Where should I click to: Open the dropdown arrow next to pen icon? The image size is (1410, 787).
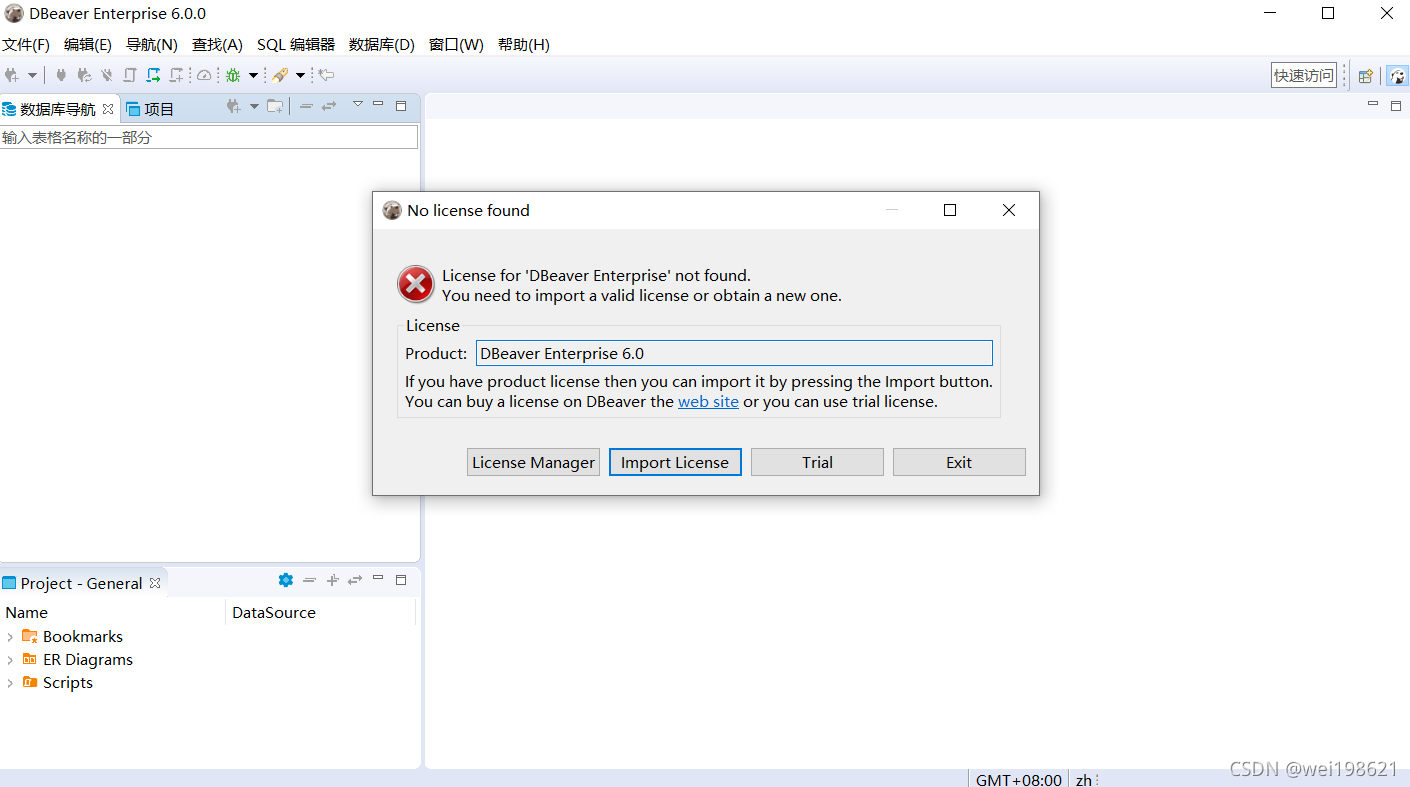click(x=300, y=75)
